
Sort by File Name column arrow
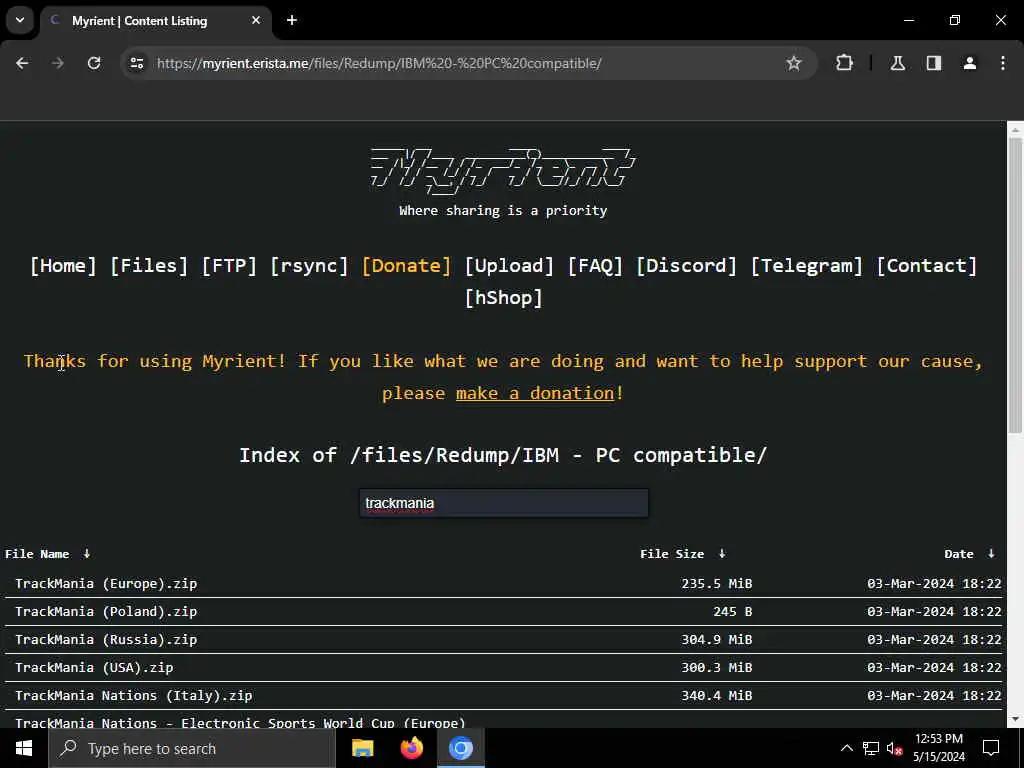click(87, 554)
